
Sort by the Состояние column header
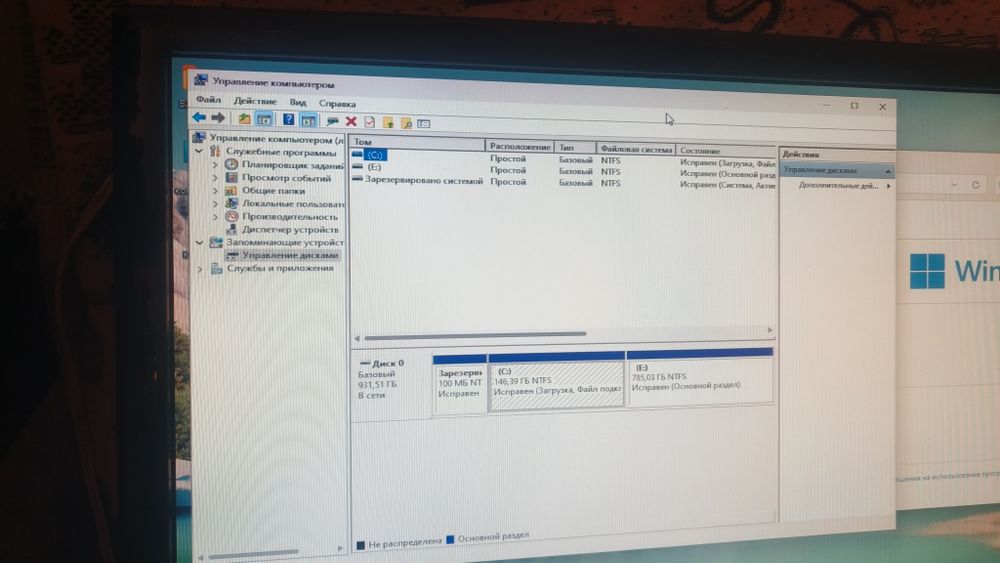pos(726,151)
